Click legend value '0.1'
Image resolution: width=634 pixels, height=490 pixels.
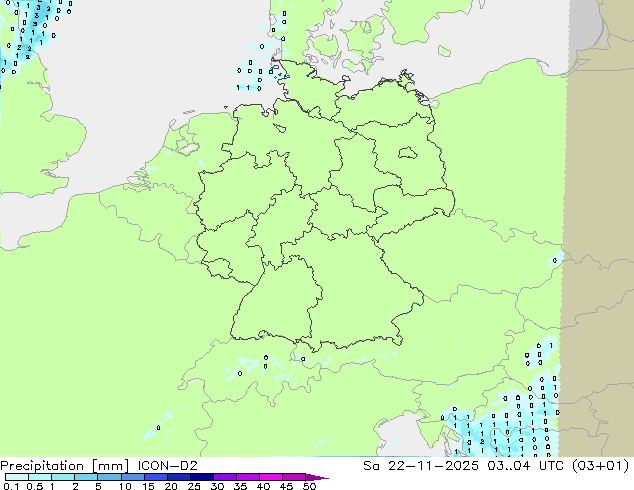point(11,486)
